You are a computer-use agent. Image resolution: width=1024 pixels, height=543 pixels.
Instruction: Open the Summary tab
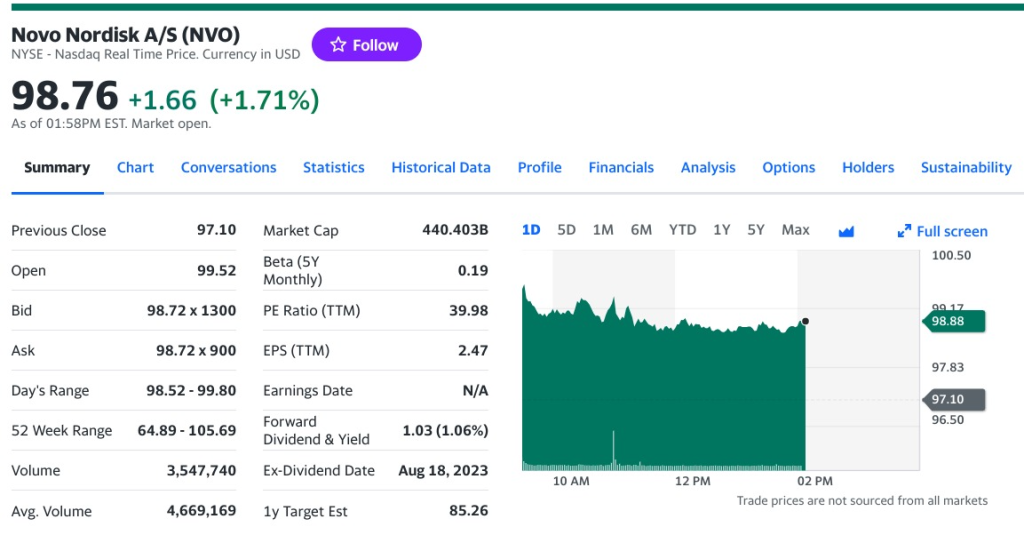pyautogui.click(x=57, y=167)
